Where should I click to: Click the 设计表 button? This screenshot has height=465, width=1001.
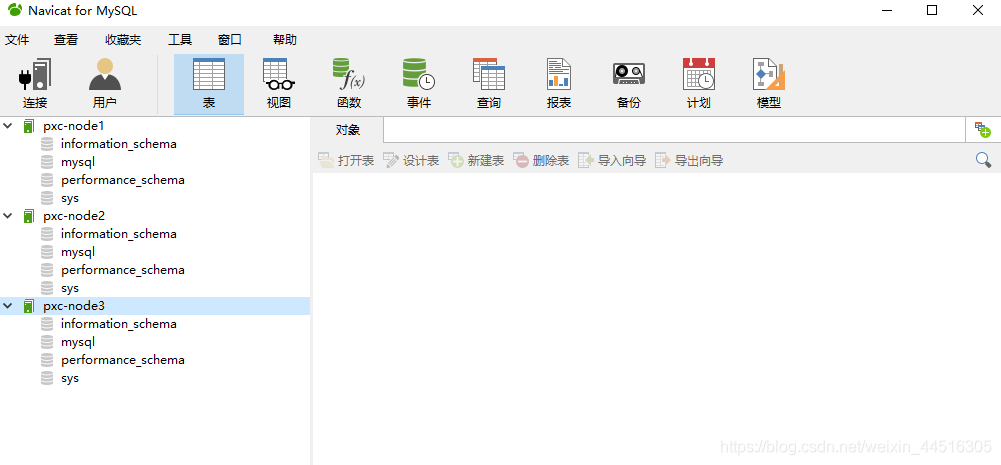[x=411, y=161]
